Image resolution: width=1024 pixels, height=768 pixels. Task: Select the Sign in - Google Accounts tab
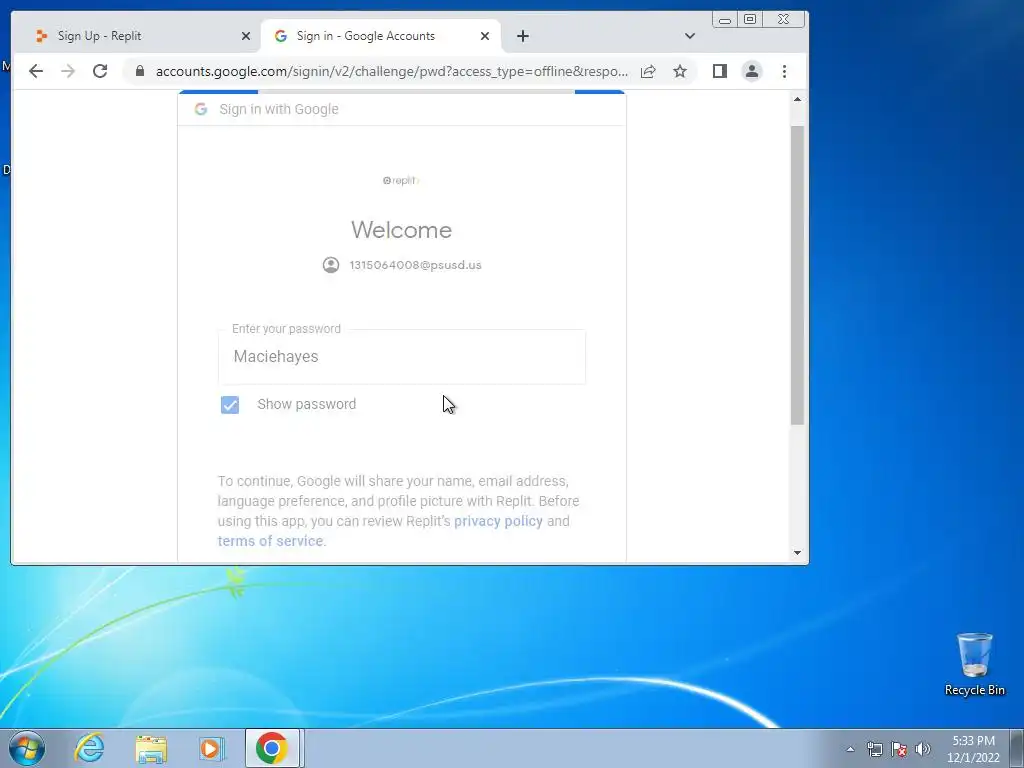381,36
